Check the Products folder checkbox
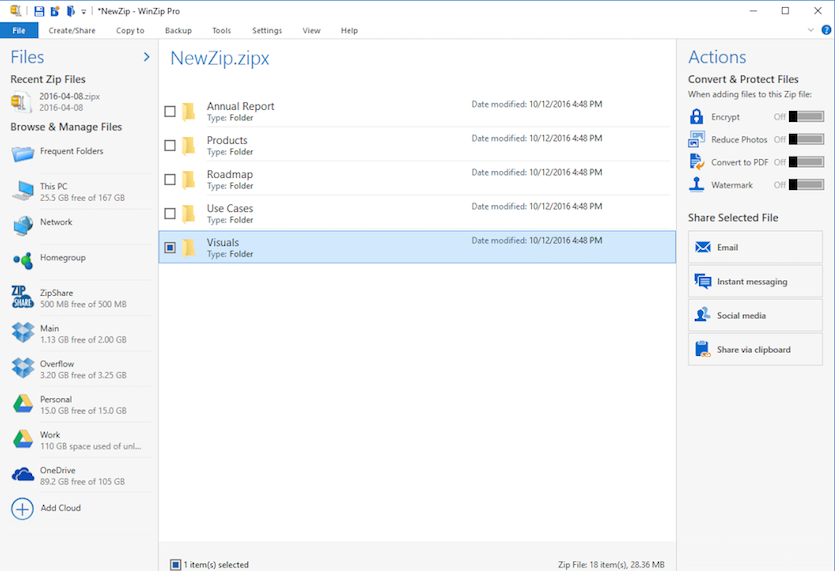835x571 pixels. tap(170, 145)
